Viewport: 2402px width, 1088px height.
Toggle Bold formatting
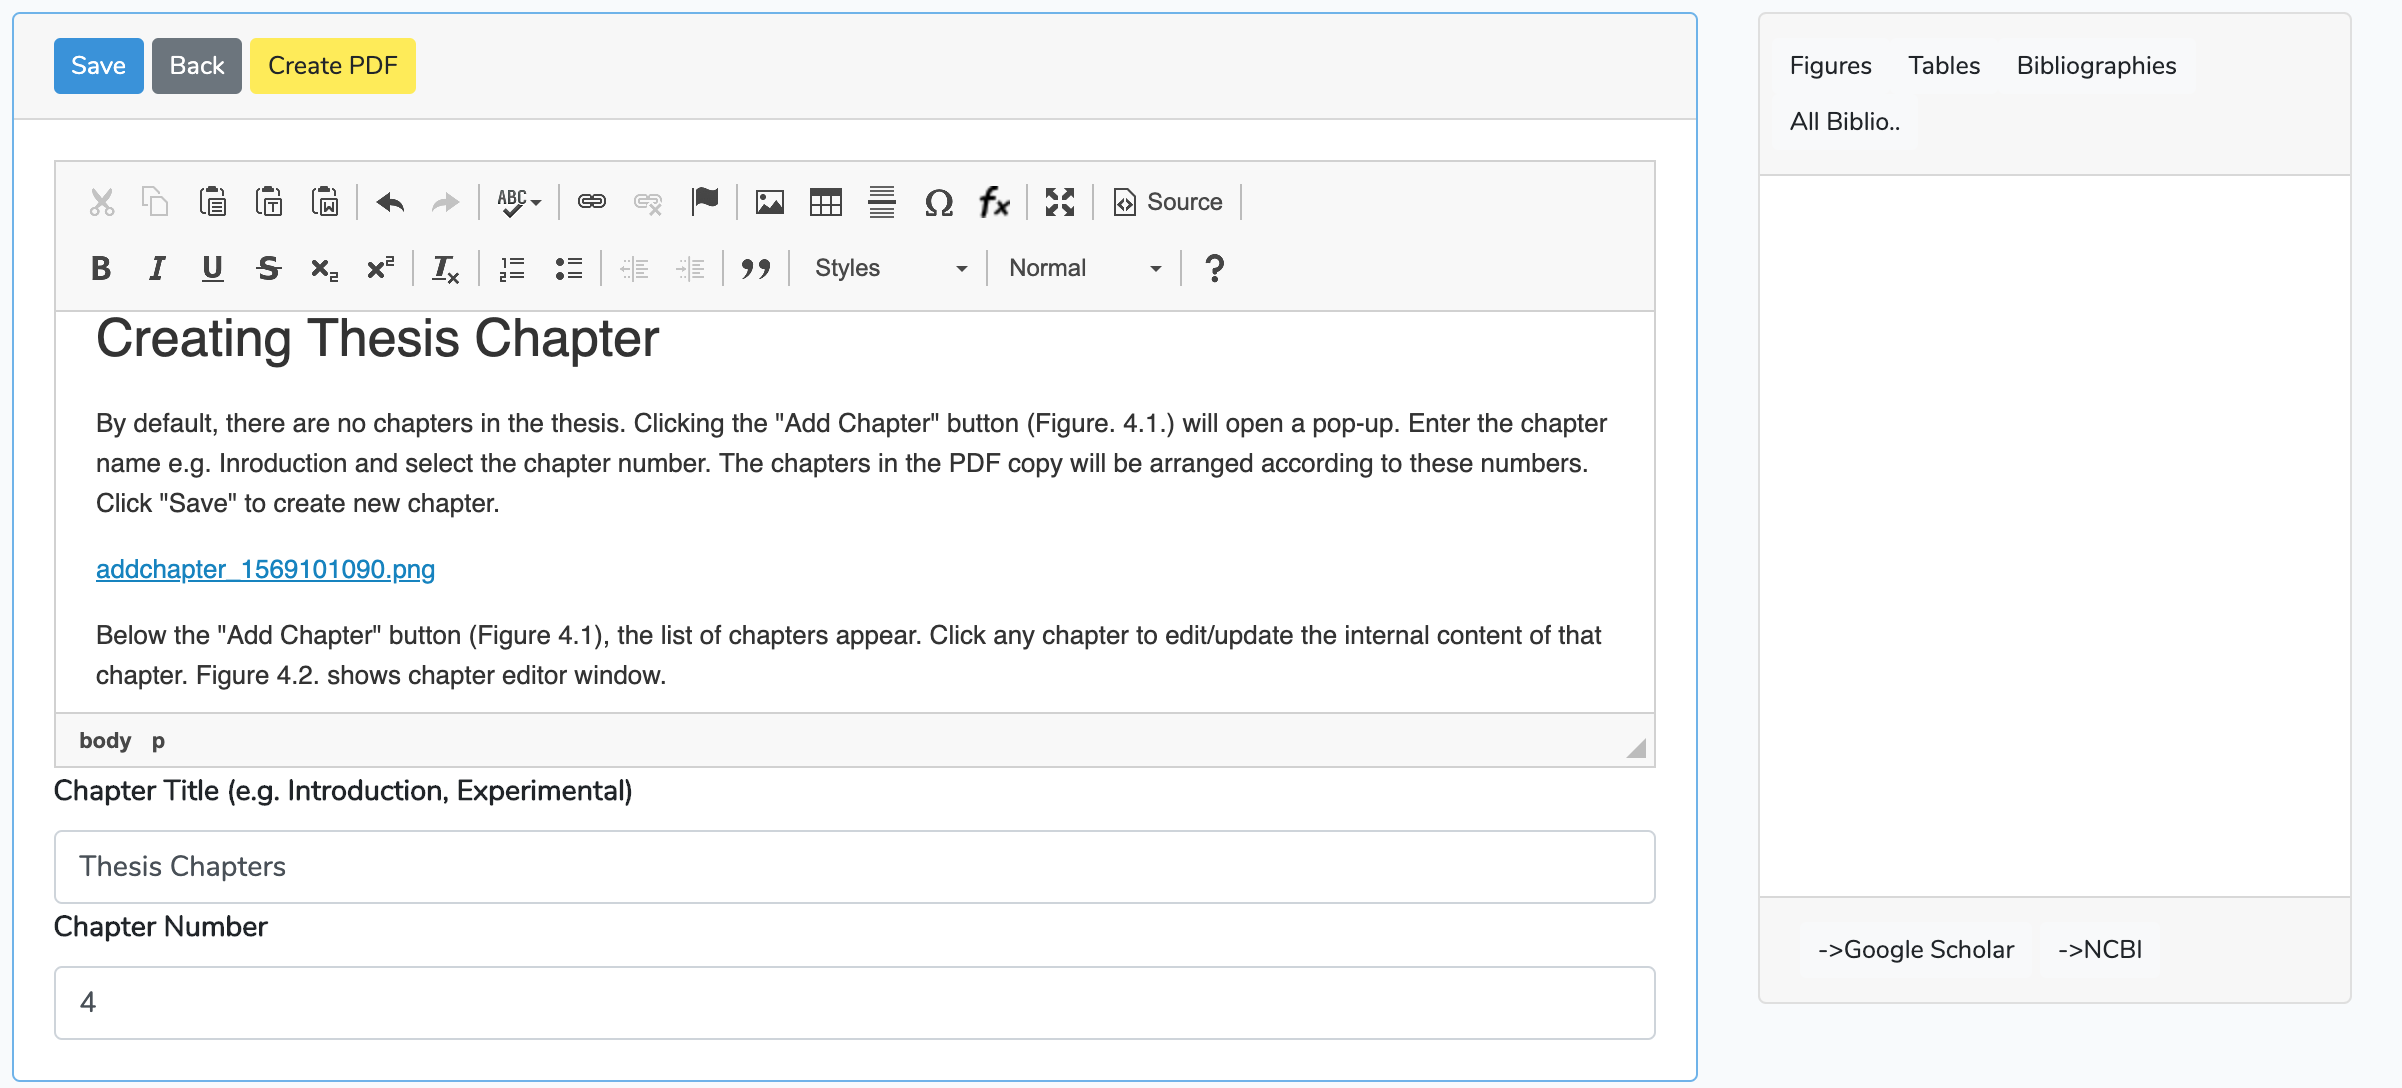(101, 268)
